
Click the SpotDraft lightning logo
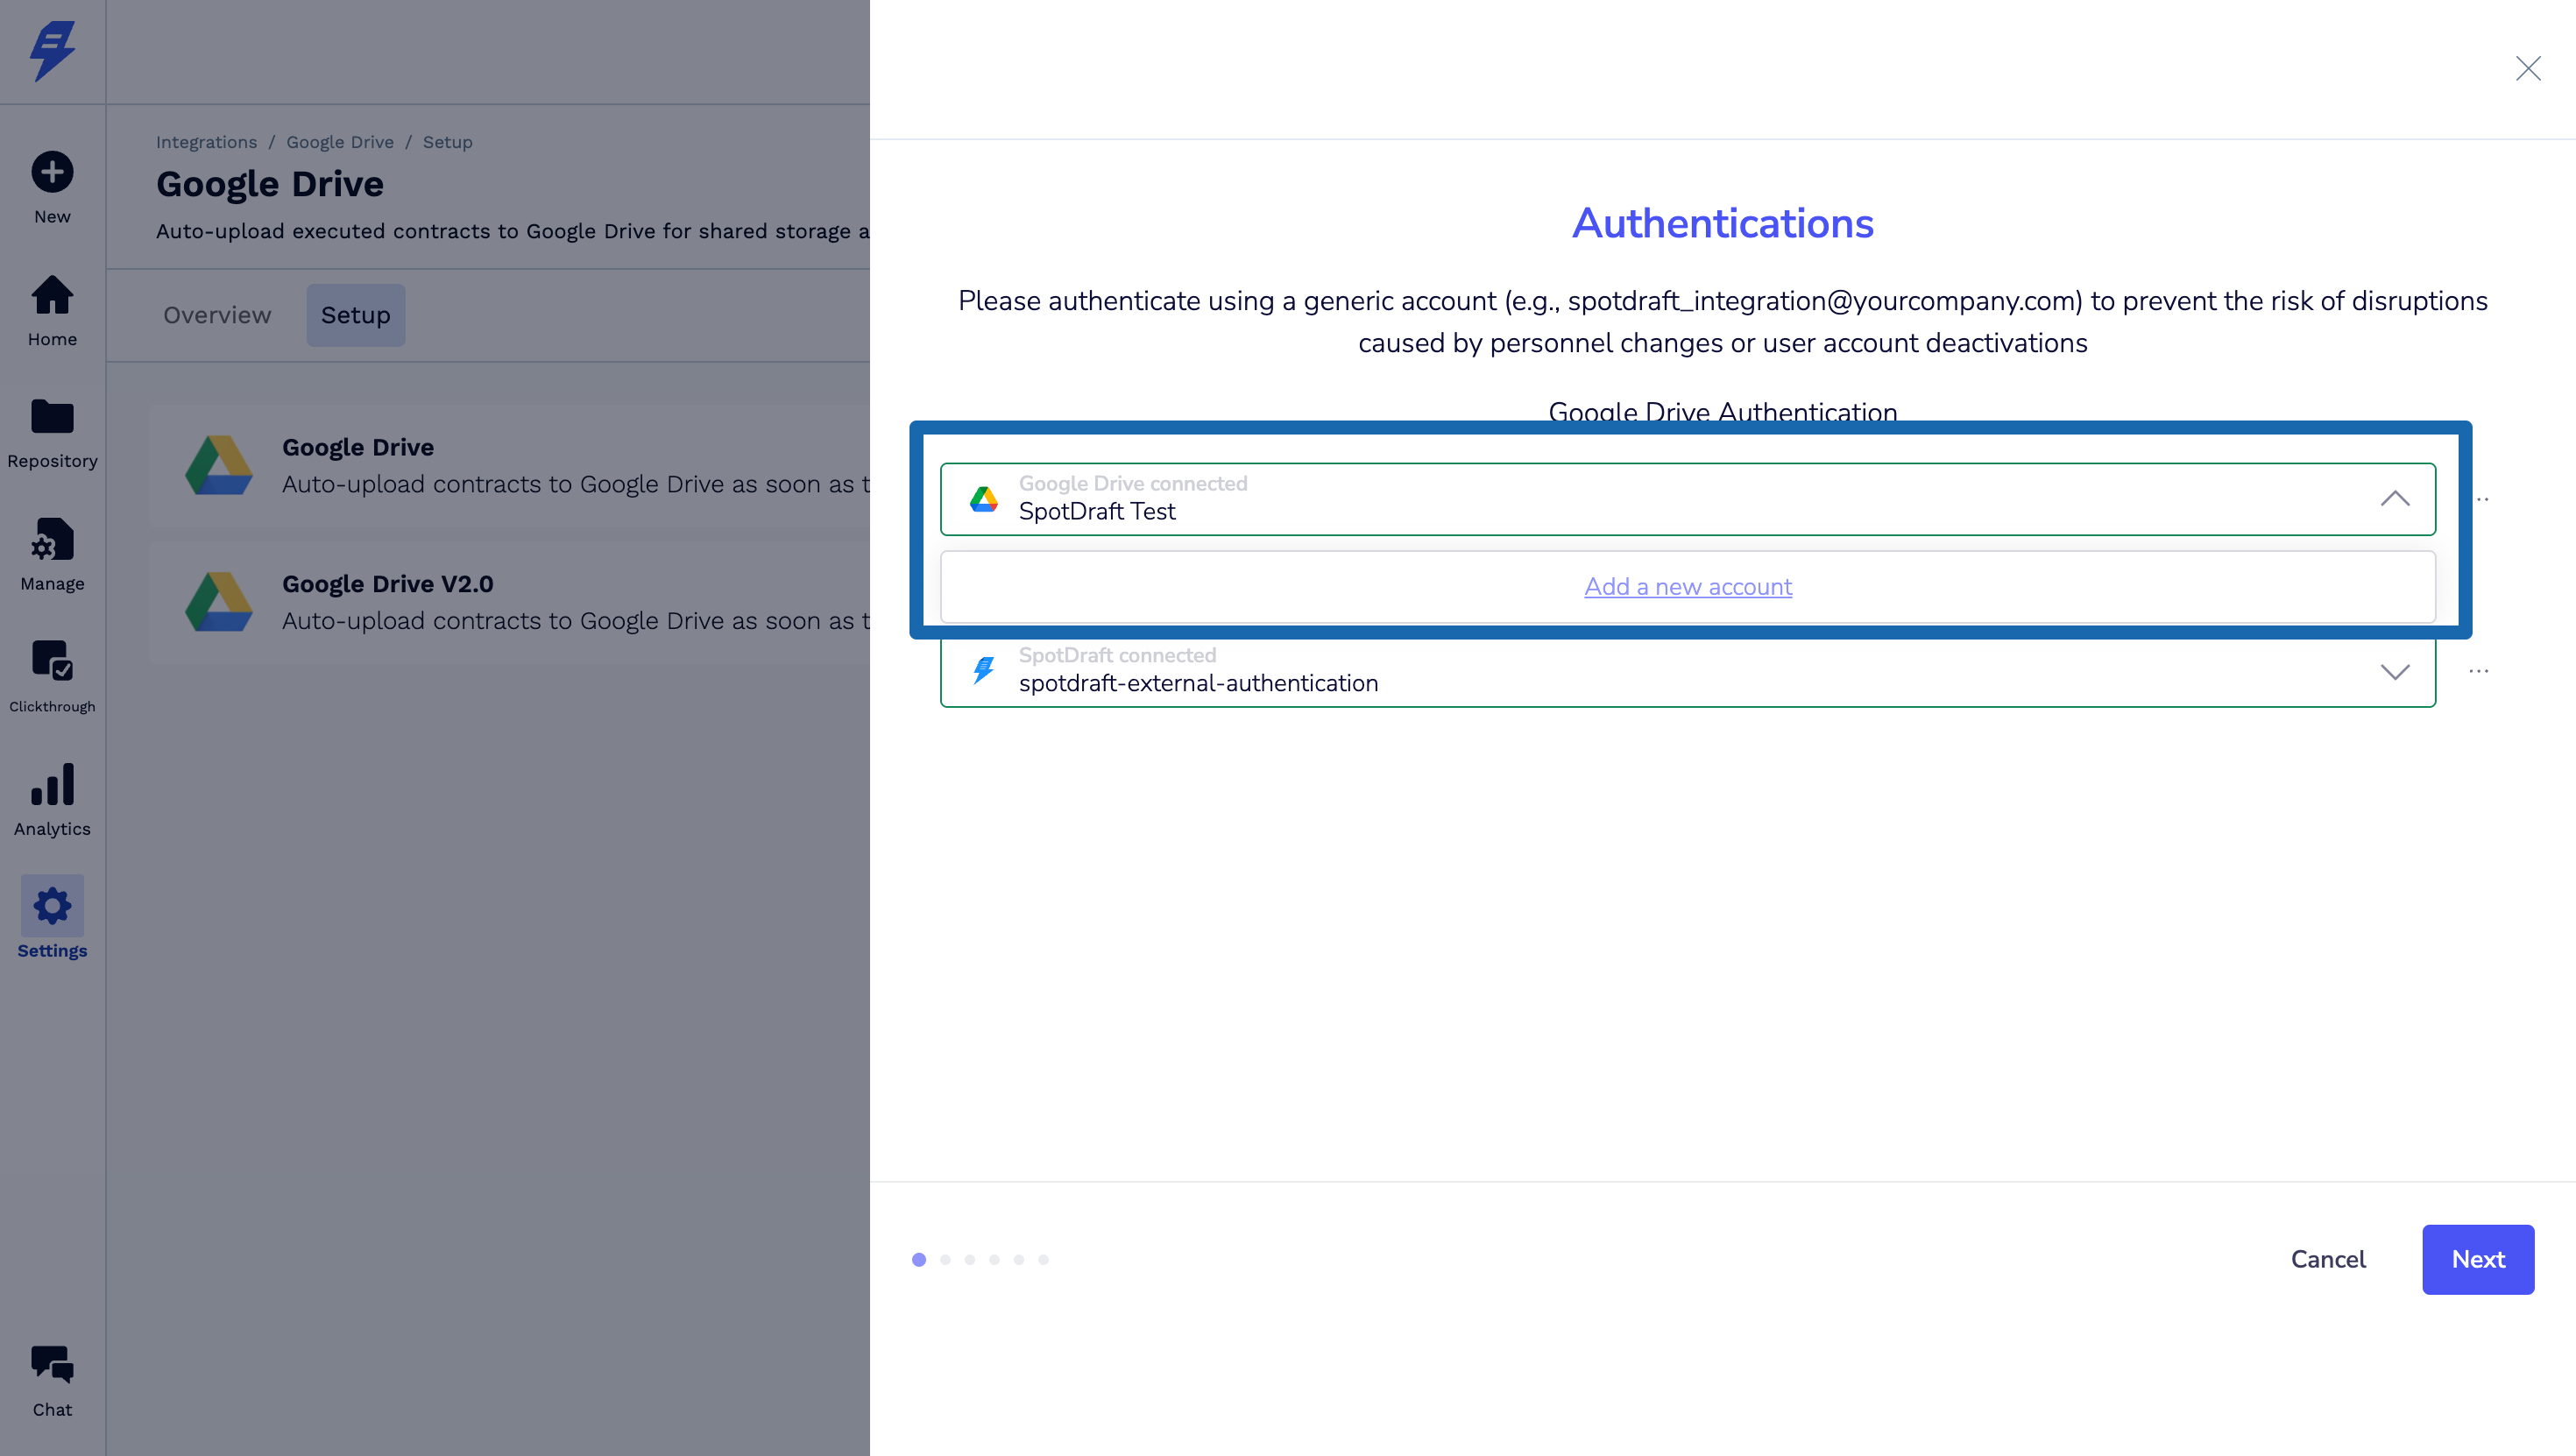(52, 50)
